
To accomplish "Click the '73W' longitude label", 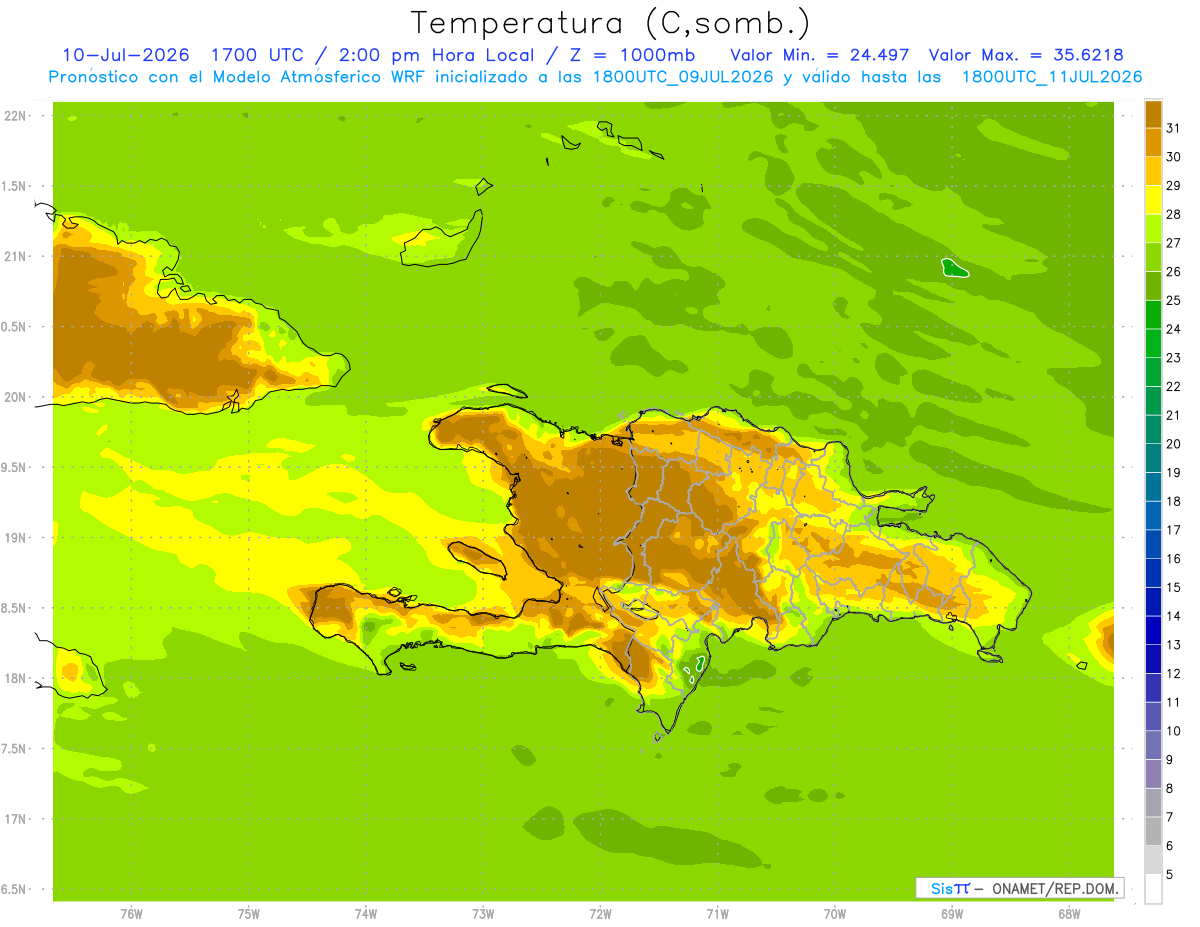I will pyautogui.click(x=483, y=914).
